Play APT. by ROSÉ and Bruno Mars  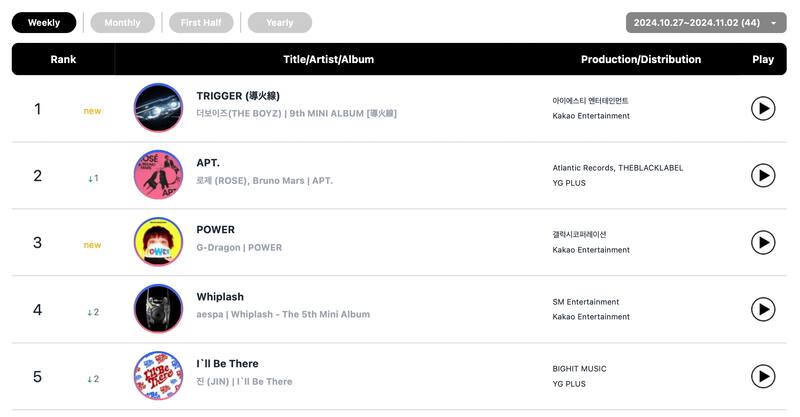763,175
